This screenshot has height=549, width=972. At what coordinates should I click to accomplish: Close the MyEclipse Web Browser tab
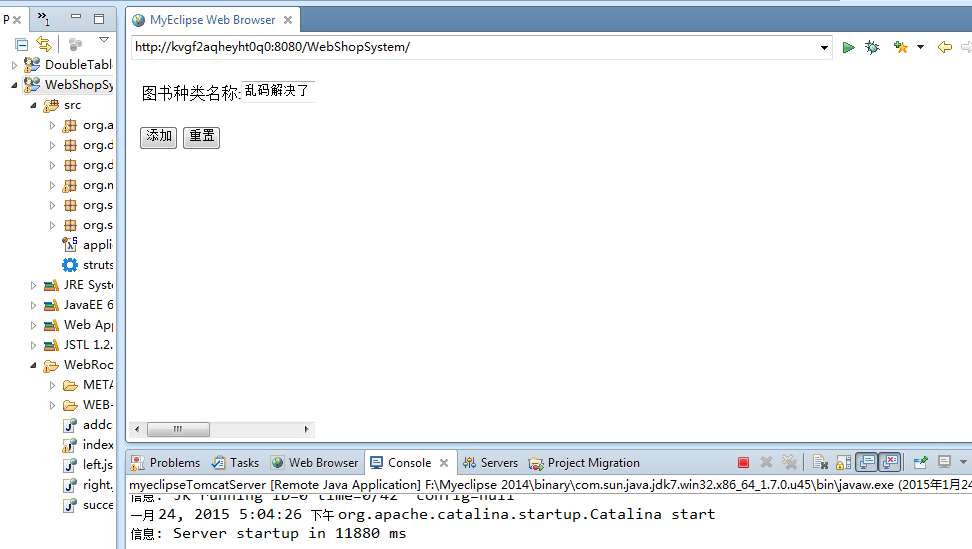point(288,20)
